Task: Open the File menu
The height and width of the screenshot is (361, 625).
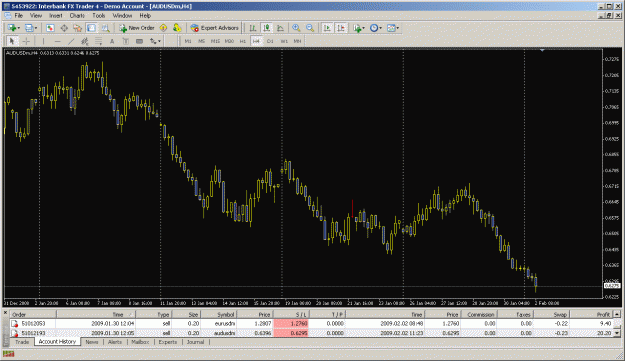Action: tap(18, 16)
